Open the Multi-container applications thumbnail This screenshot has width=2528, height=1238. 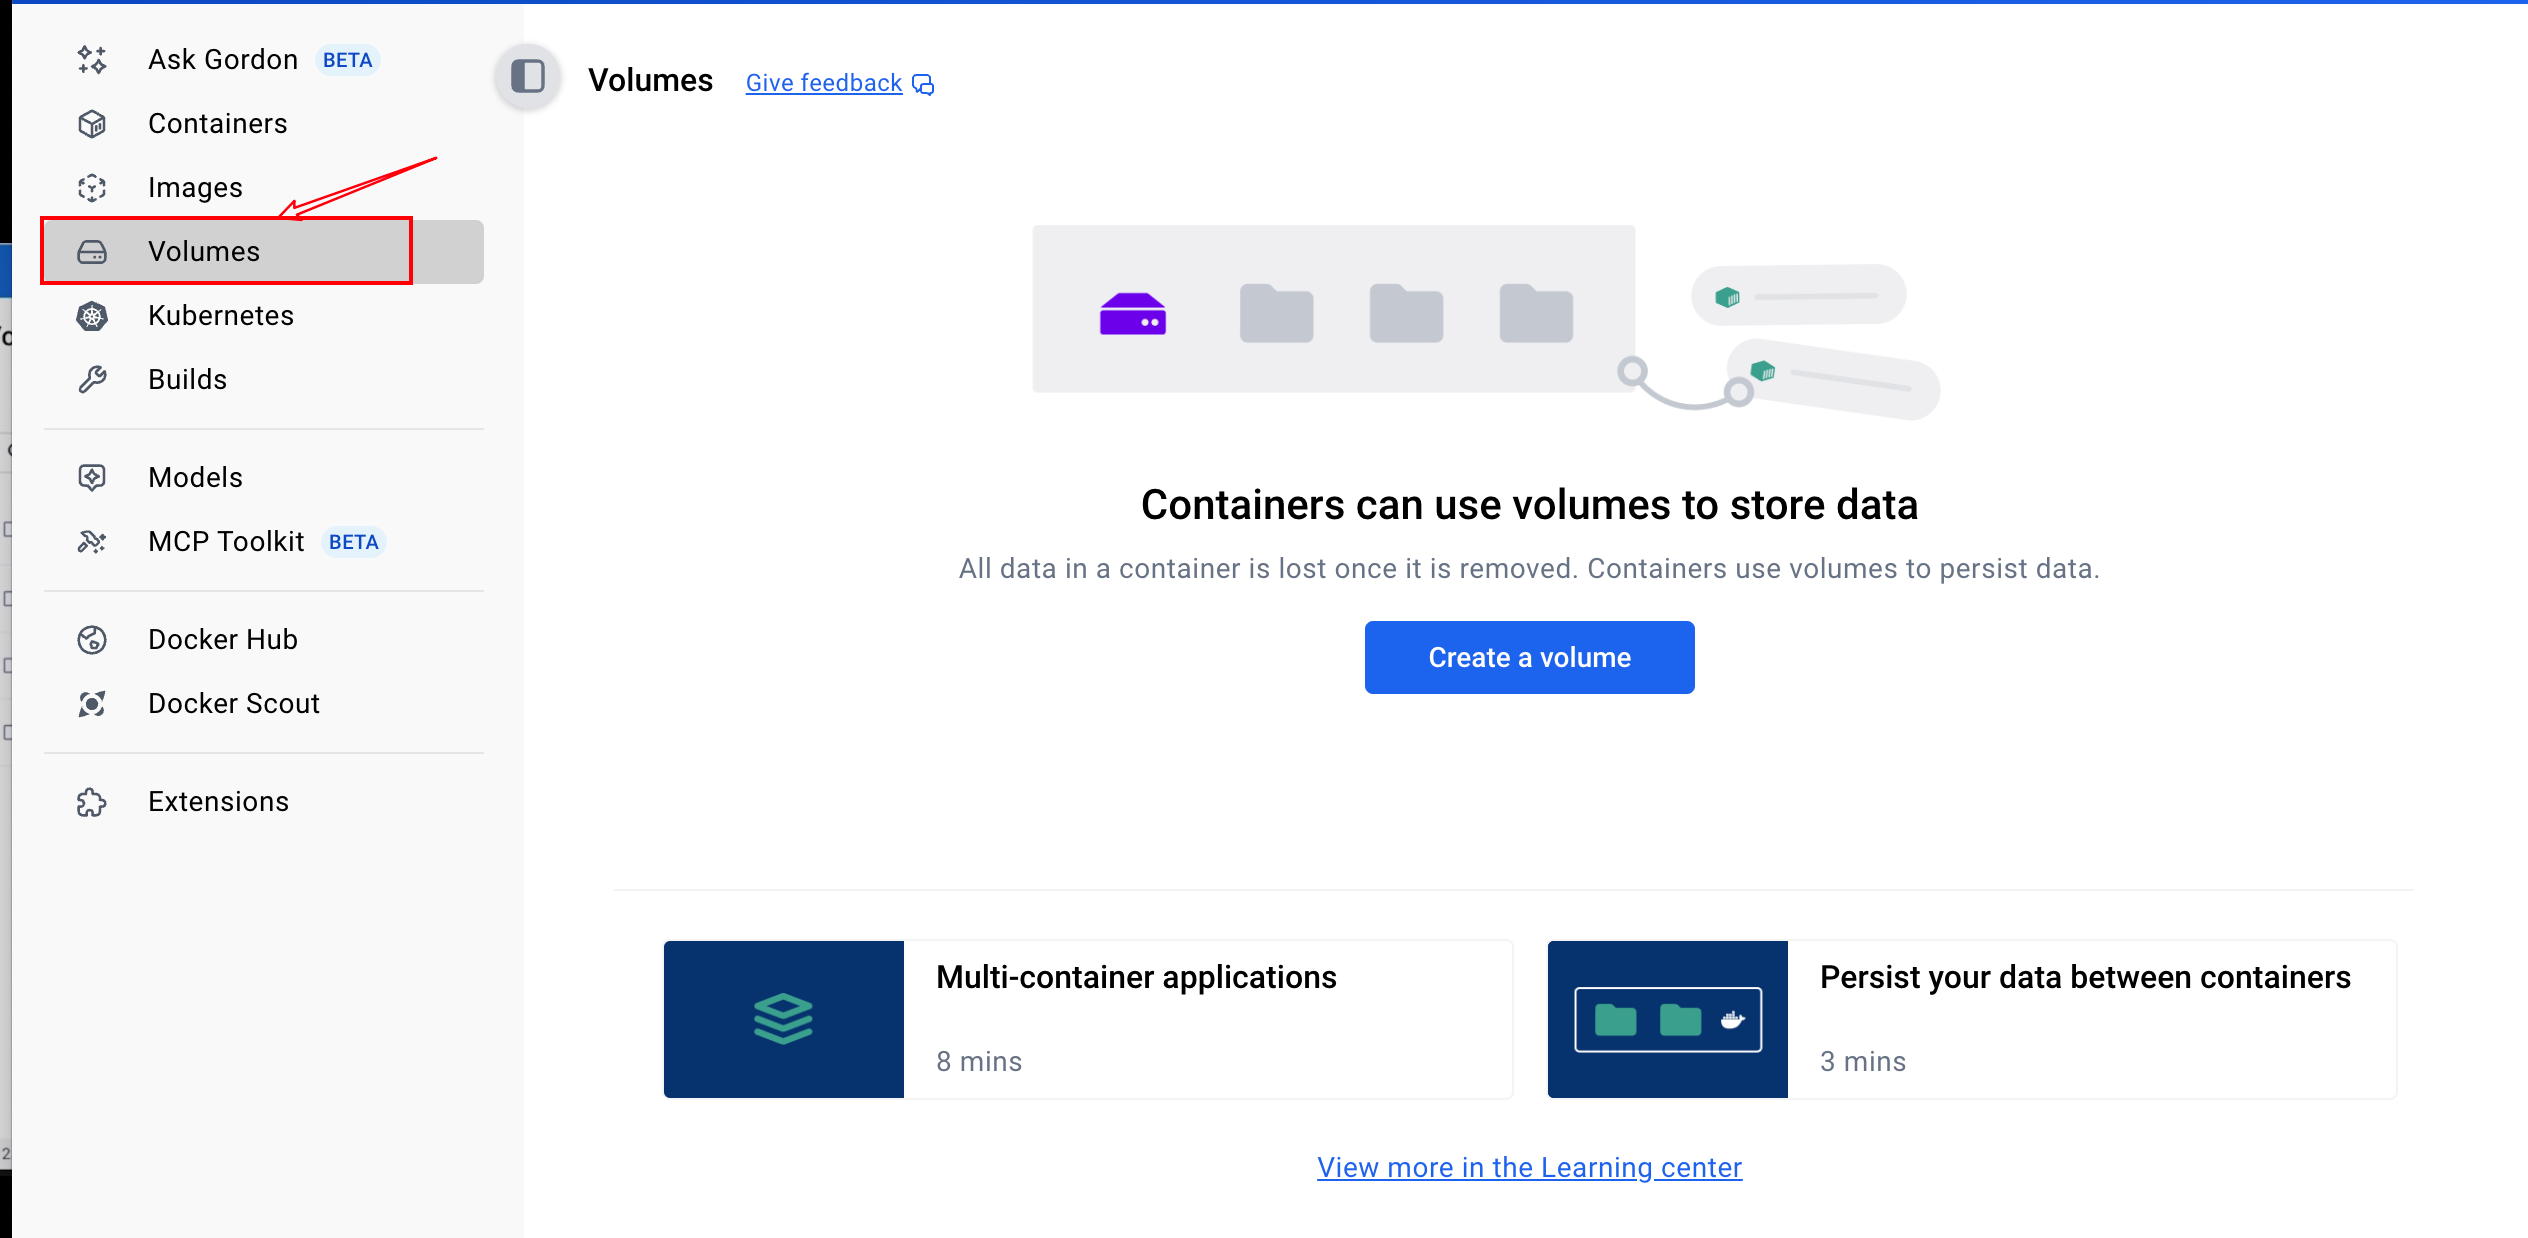tap(783, 1019)
